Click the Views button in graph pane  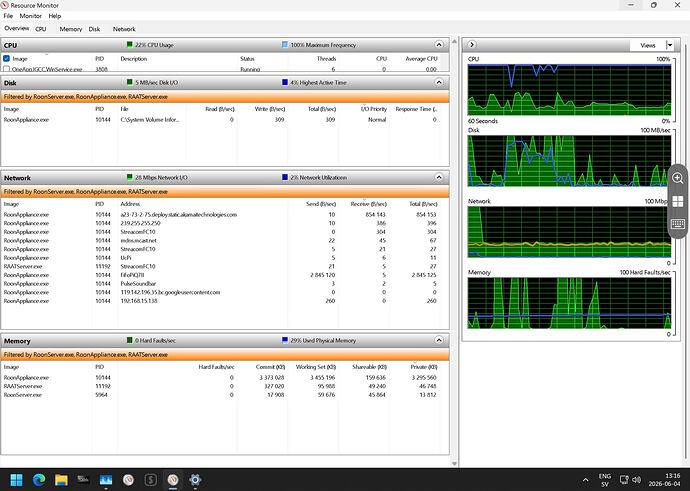pyautogui.click(x=648, y=45)
